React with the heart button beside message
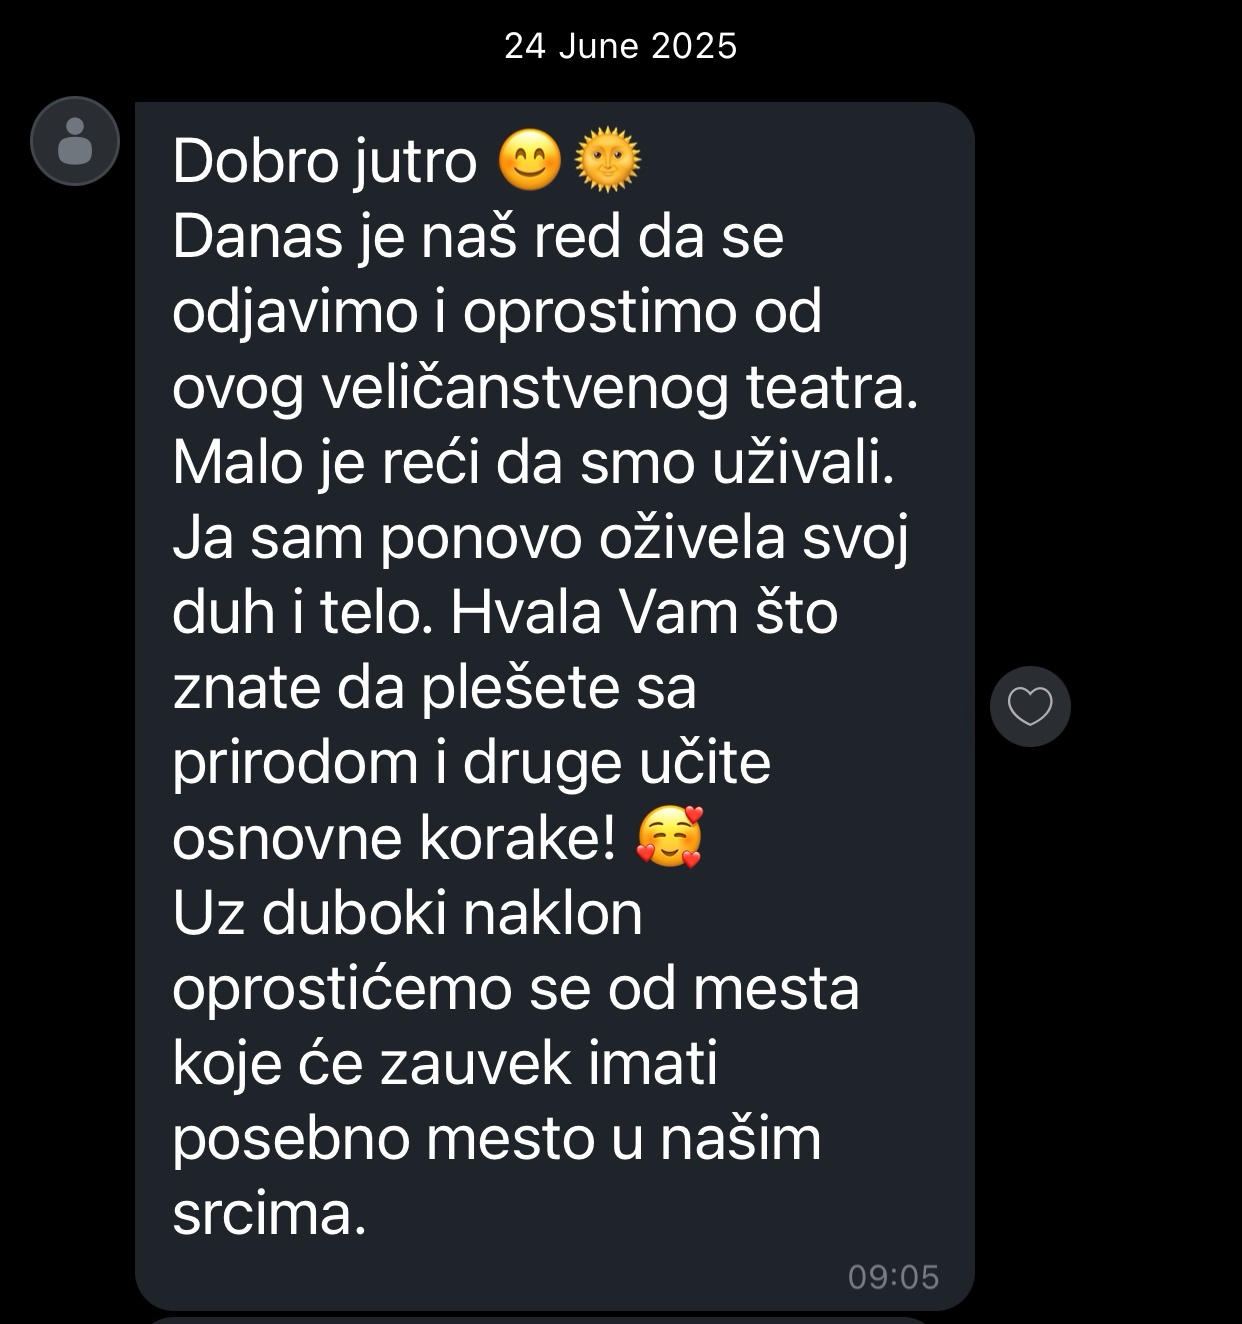This screenshot has width=1242, height=1324. (x=1030, y=706)
